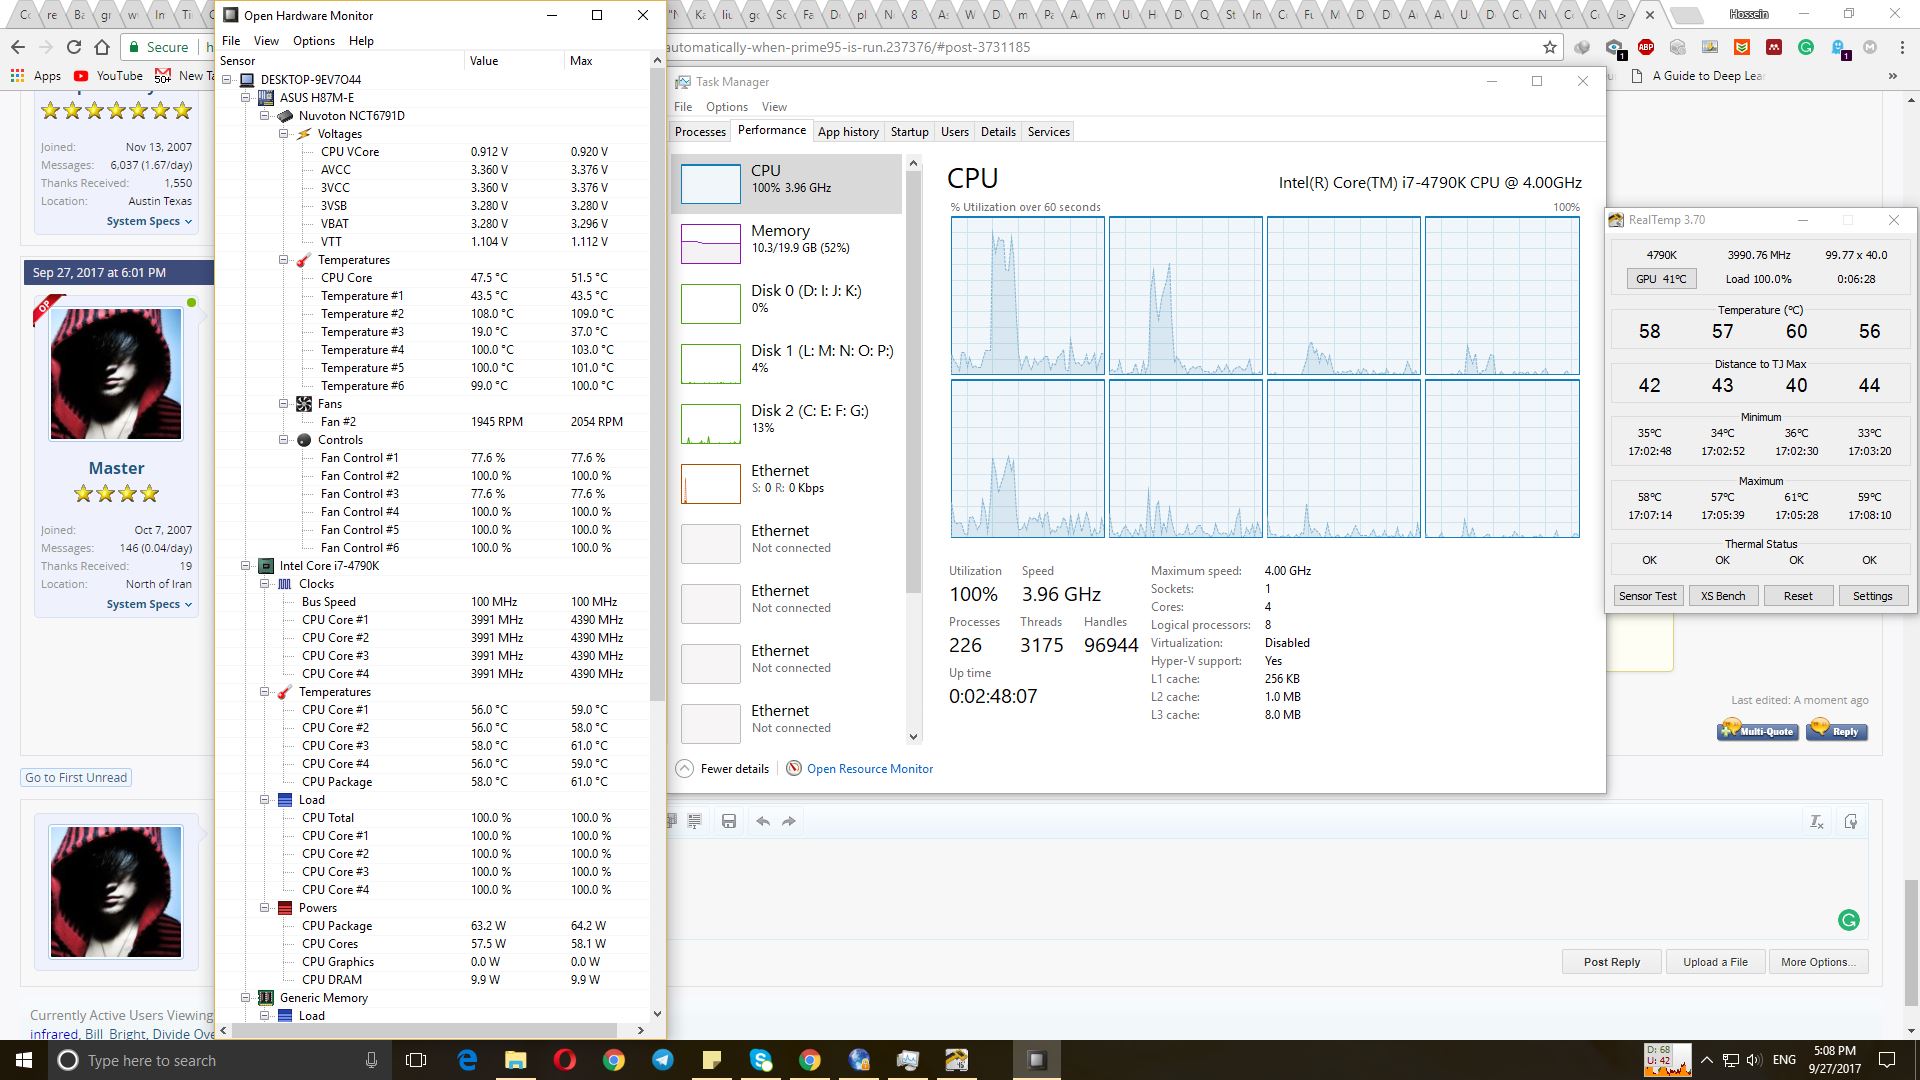The height and width of the screenshot is (1080, 1920).
Task: Open Telegram from taskbar
Action: (662, 1060)
